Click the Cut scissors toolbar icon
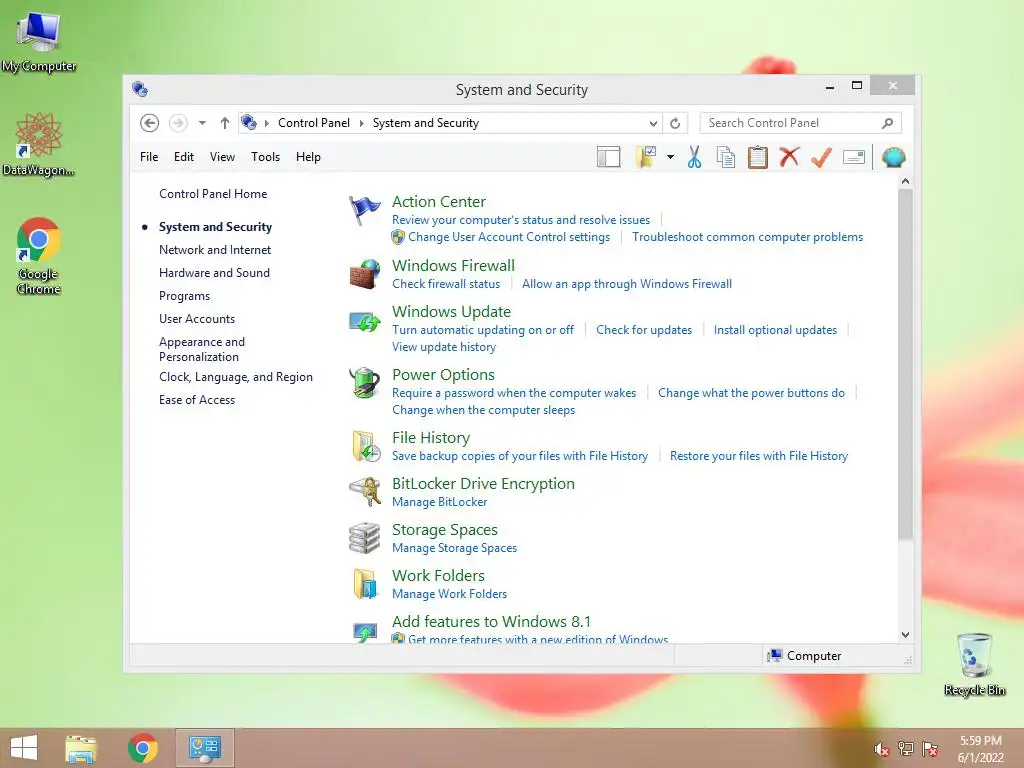 tap(694, 157)
